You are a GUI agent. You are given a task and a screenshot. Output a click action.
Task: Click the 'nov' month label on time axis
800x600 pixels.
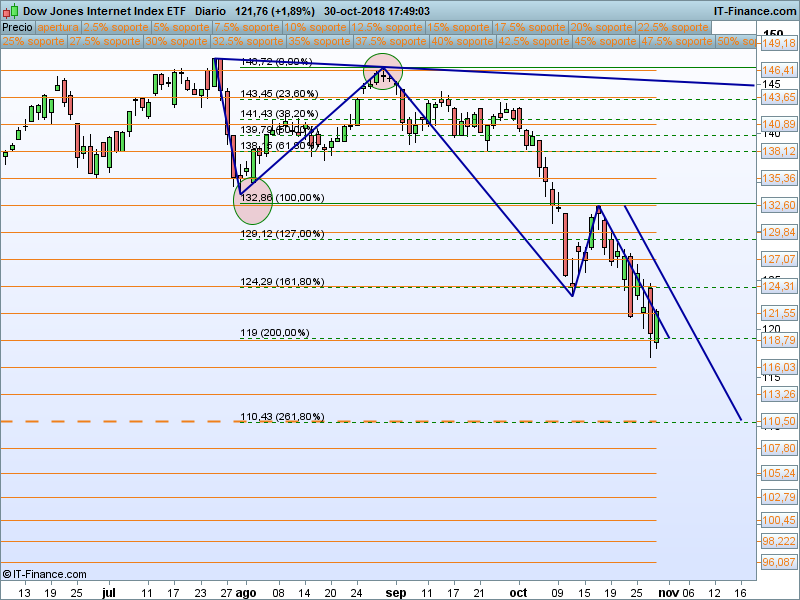coord(668,593)
